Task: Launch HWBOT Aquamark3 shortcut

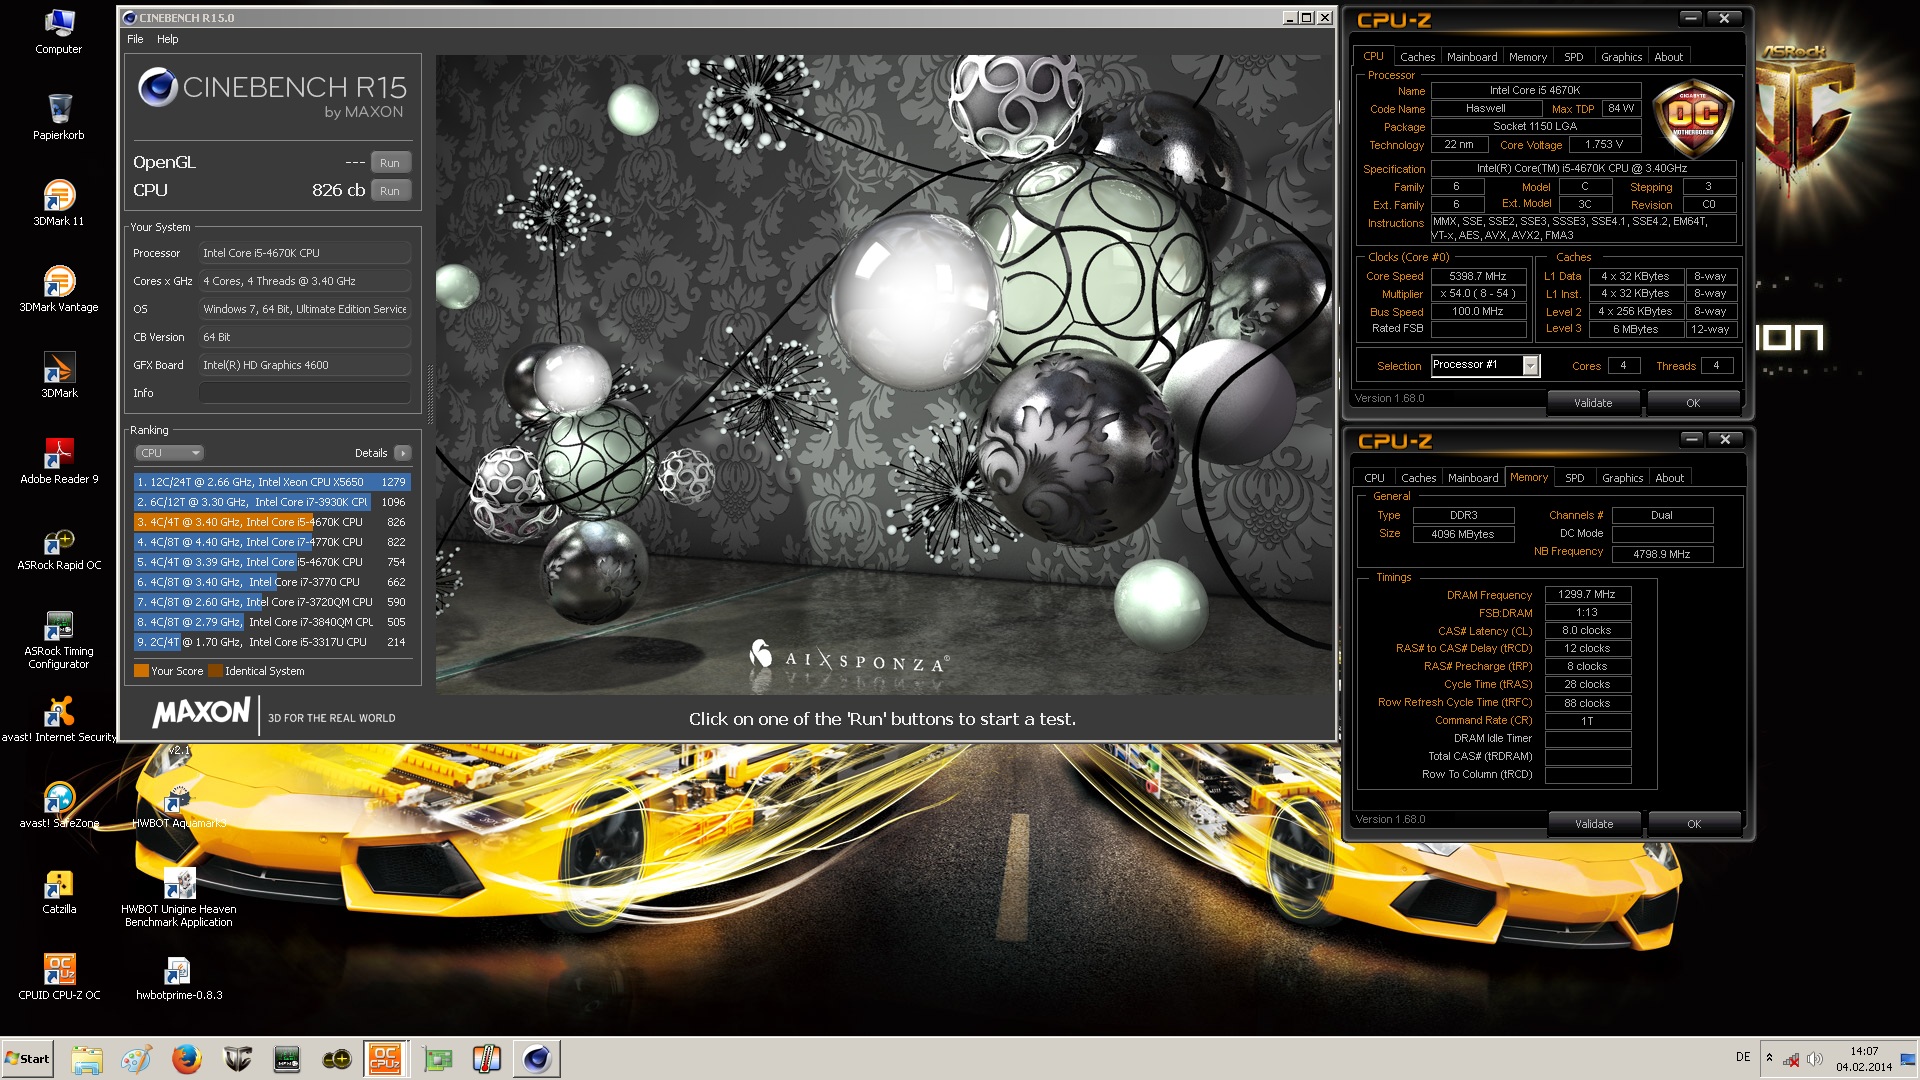Action: click(179, 805)
